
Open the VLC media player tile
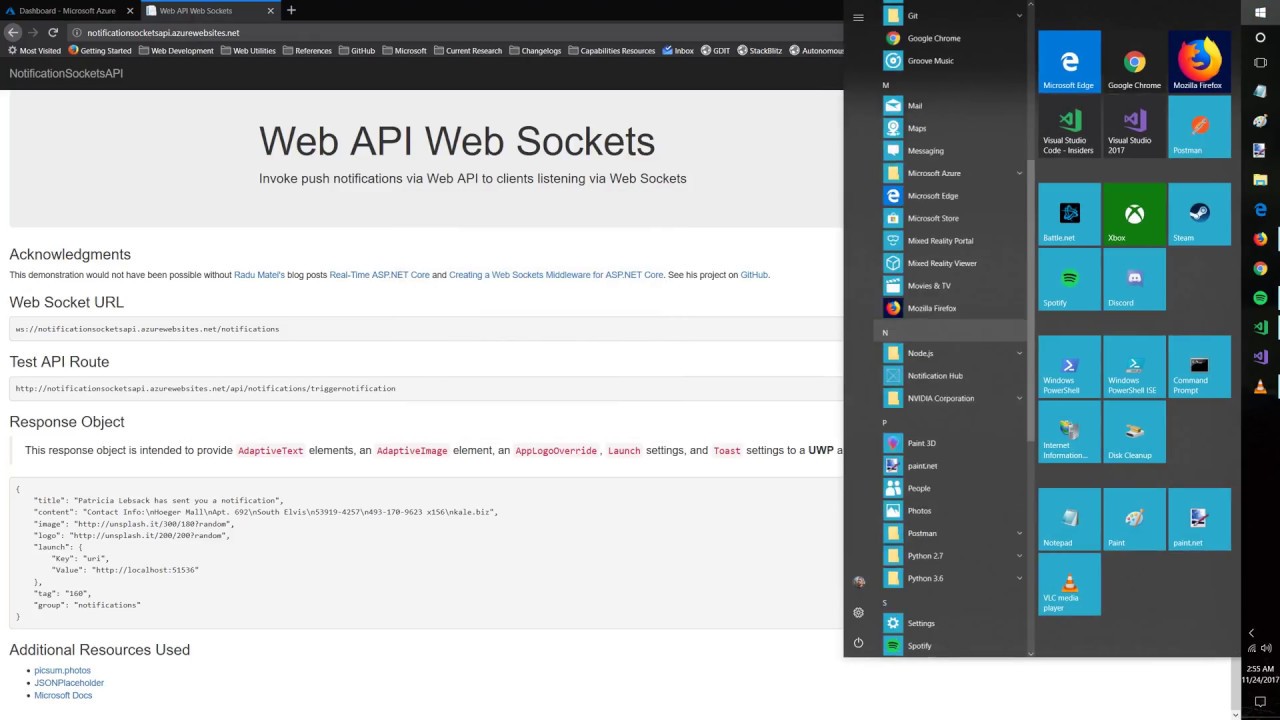point(1069,584)
